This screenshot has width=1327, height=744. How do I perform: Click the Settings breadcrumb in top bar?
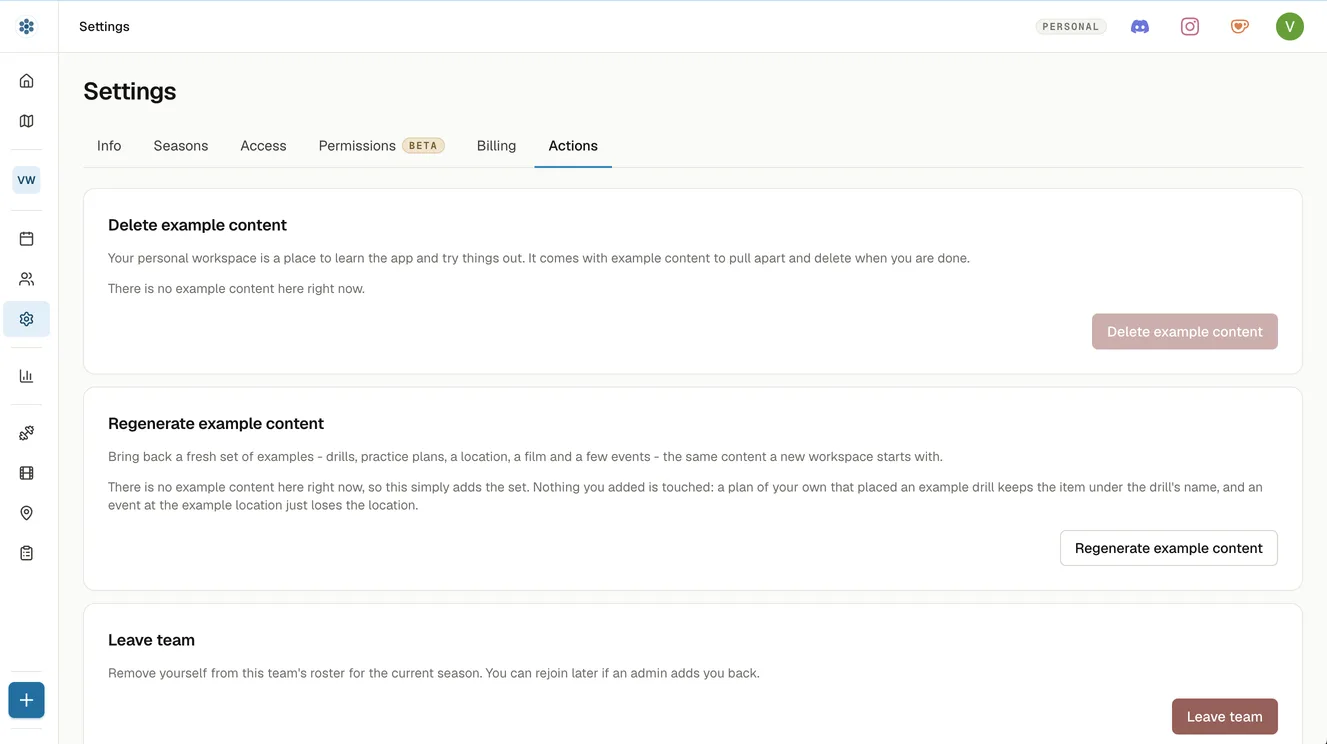coord(104,27)
